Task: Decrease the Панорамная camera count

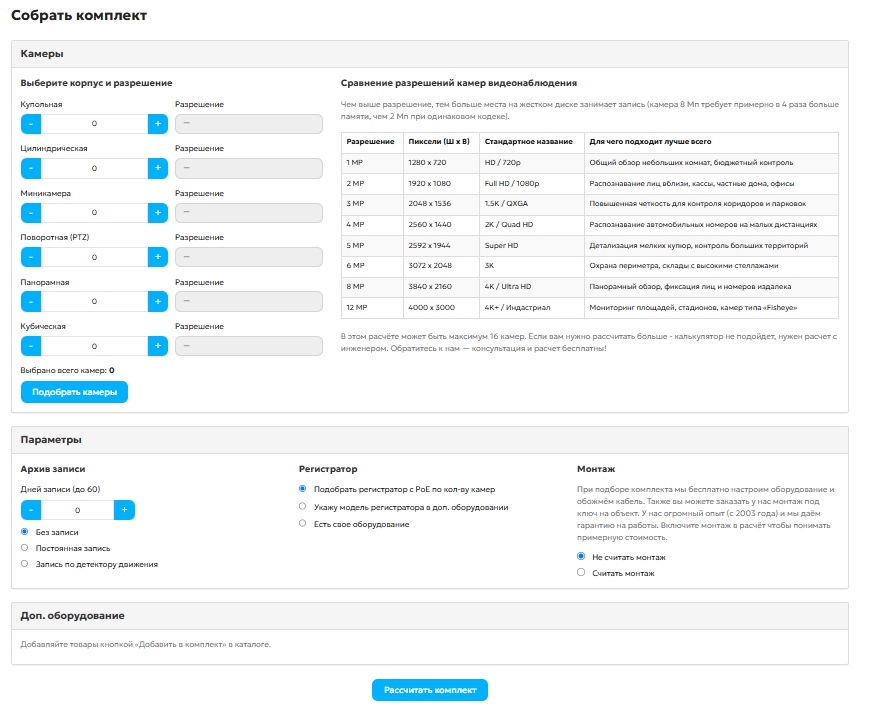Action: click(x=31, y=302)
